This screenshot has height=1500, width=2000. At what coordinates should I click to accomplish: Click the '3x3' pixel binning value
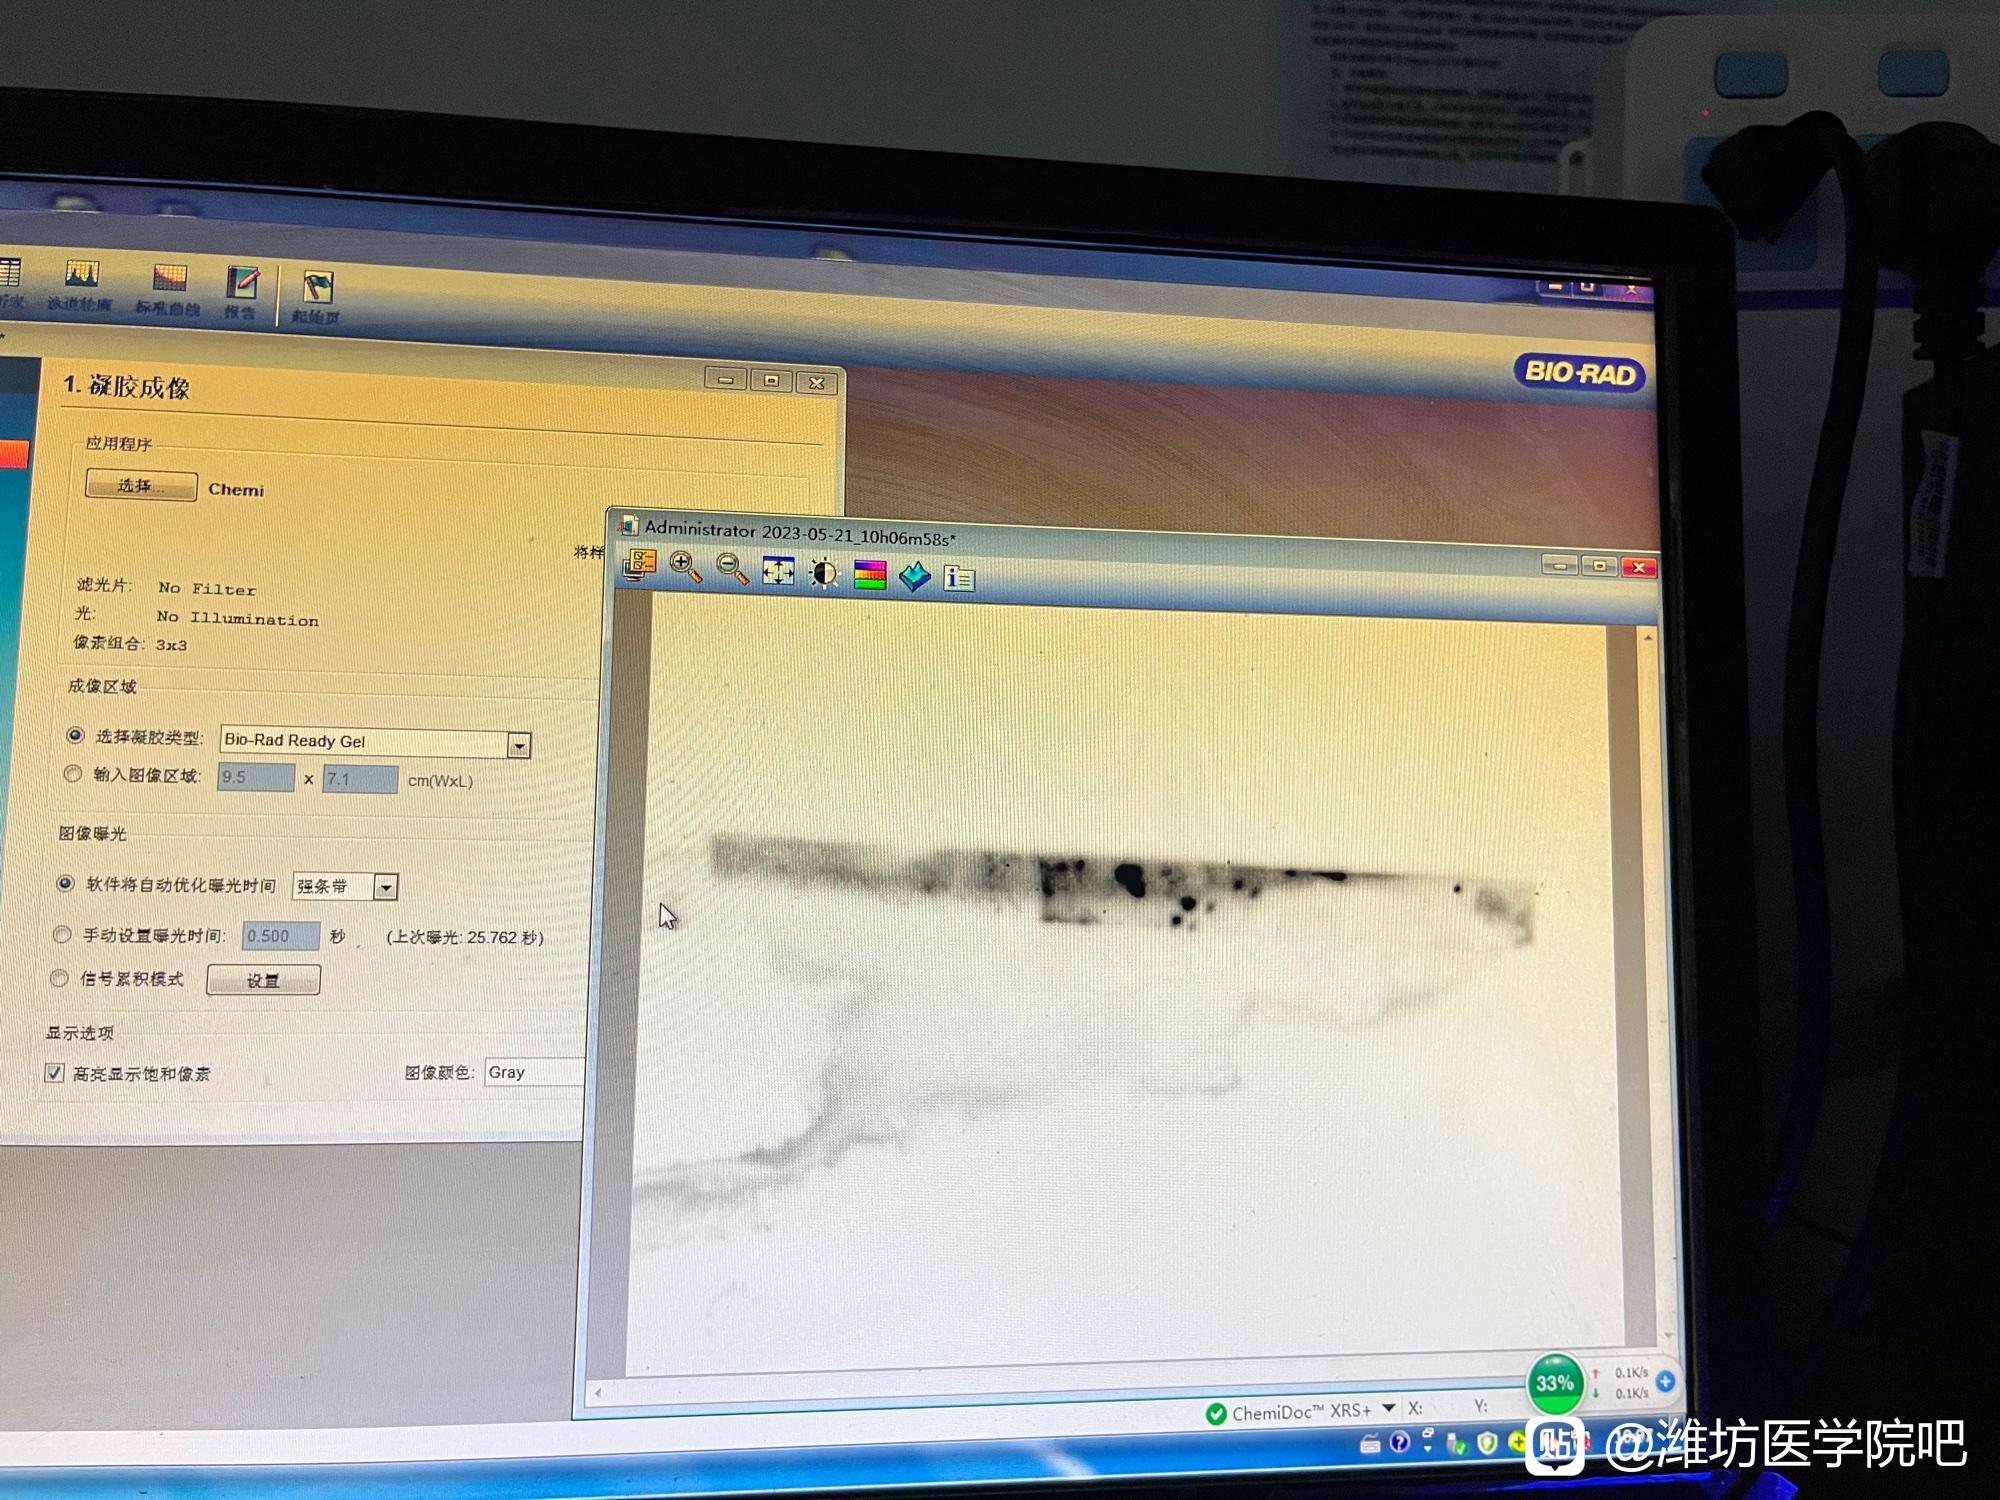click(x=171, y=645)
